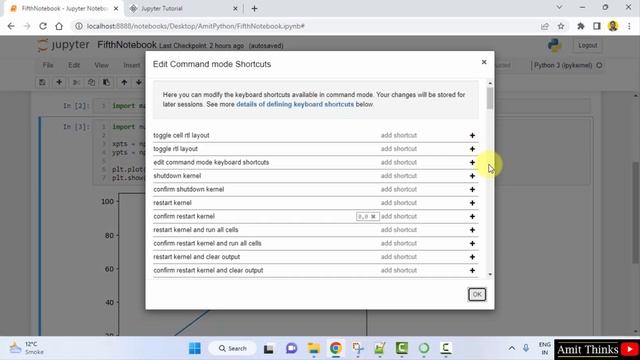
Task: Click shortcut input field for toggle rtl layout
Action: [399, 149]
